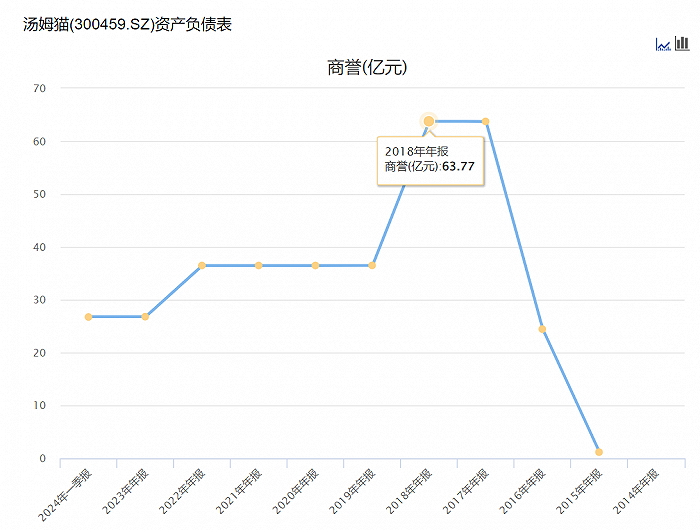Click the 2014年年报 x-axis label

coord(635,491)
